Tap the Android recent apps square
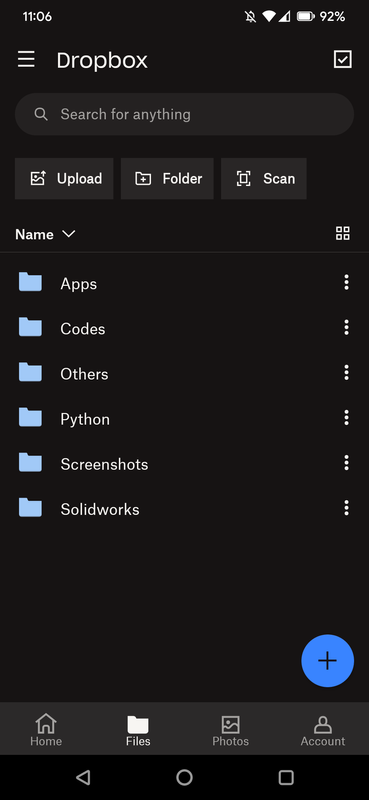369x800 pixels. pyautogui.click(x=286, y=777)
